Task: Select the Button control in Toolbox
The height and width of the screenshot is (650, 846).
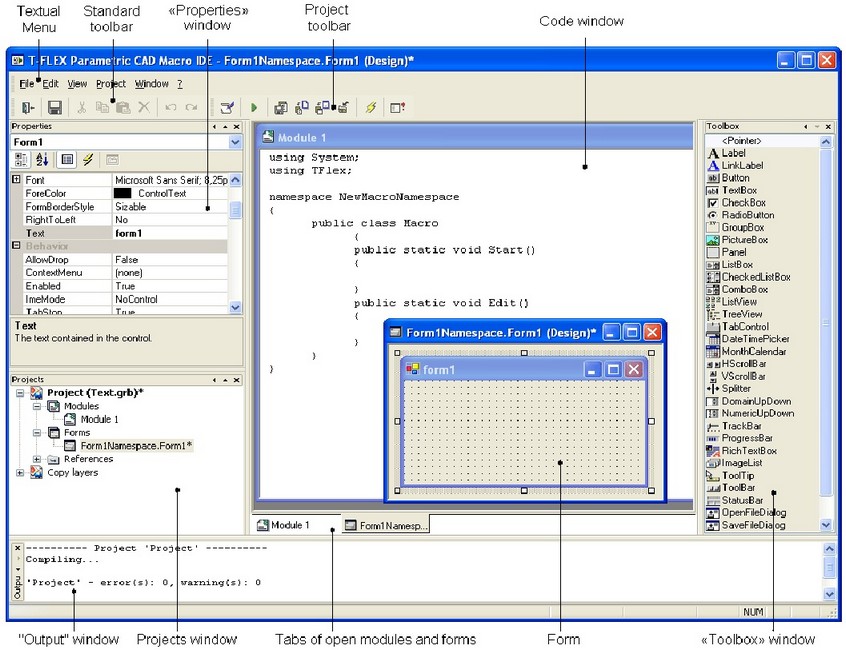Action: (735, 178)
